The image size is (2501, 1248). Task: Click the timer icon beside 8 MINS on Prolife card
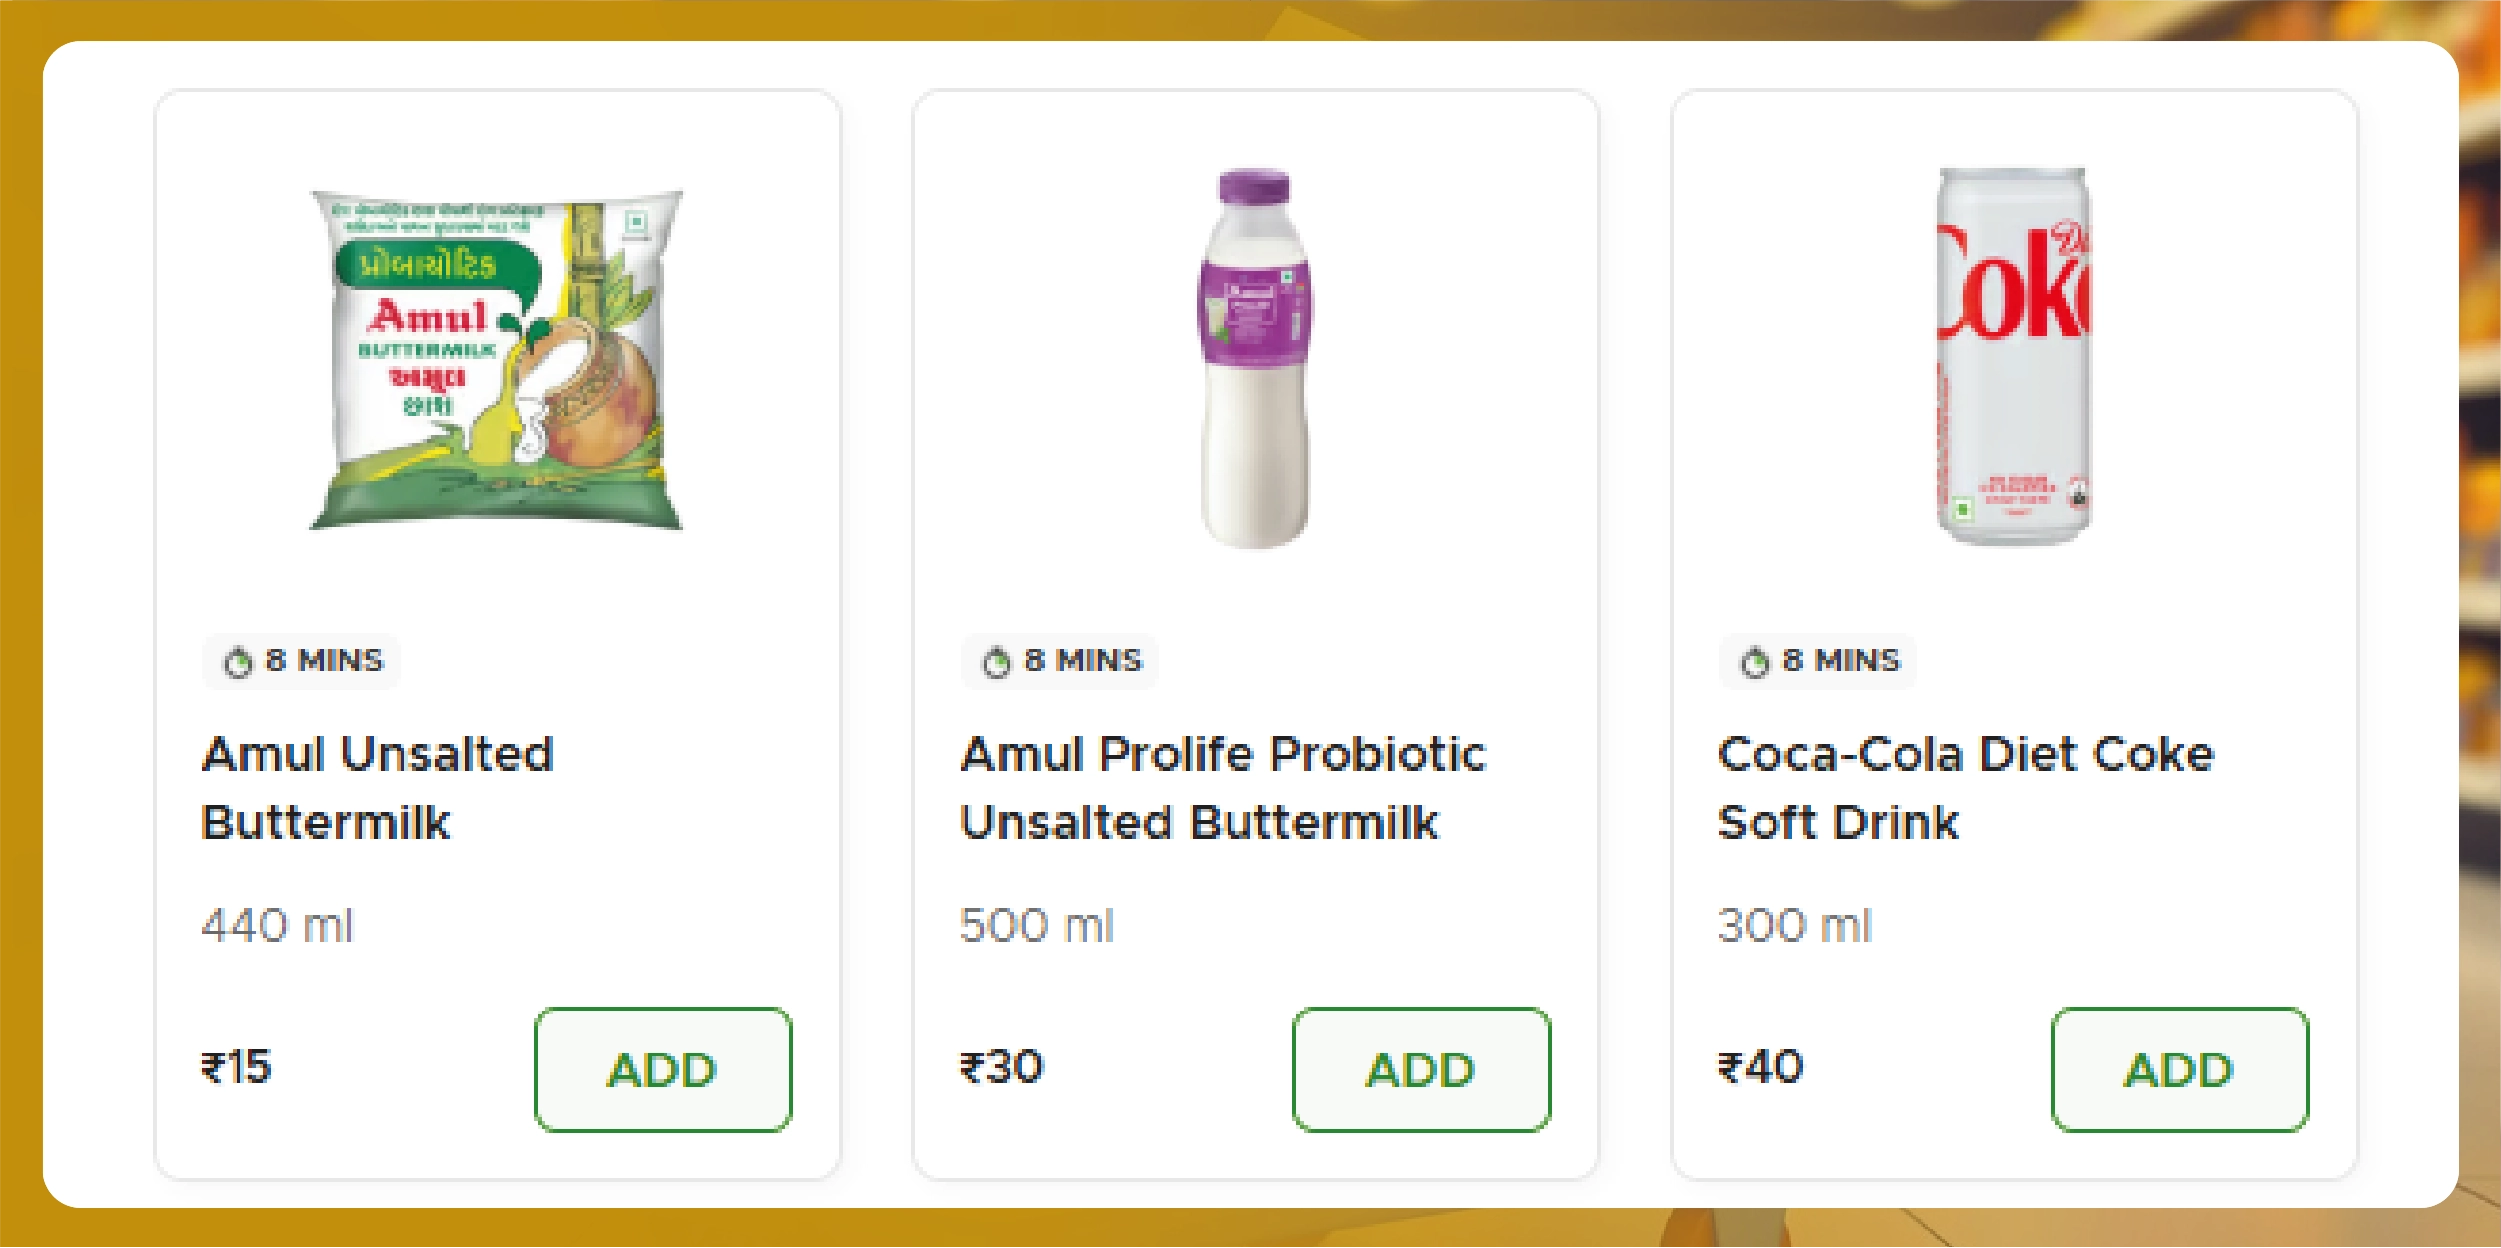pyautogui.click(x=996, y=661)
